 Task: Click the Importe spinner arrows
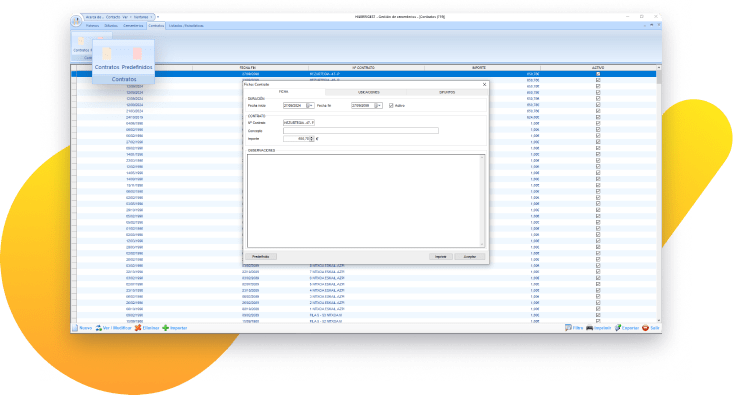tap(312, 139)
